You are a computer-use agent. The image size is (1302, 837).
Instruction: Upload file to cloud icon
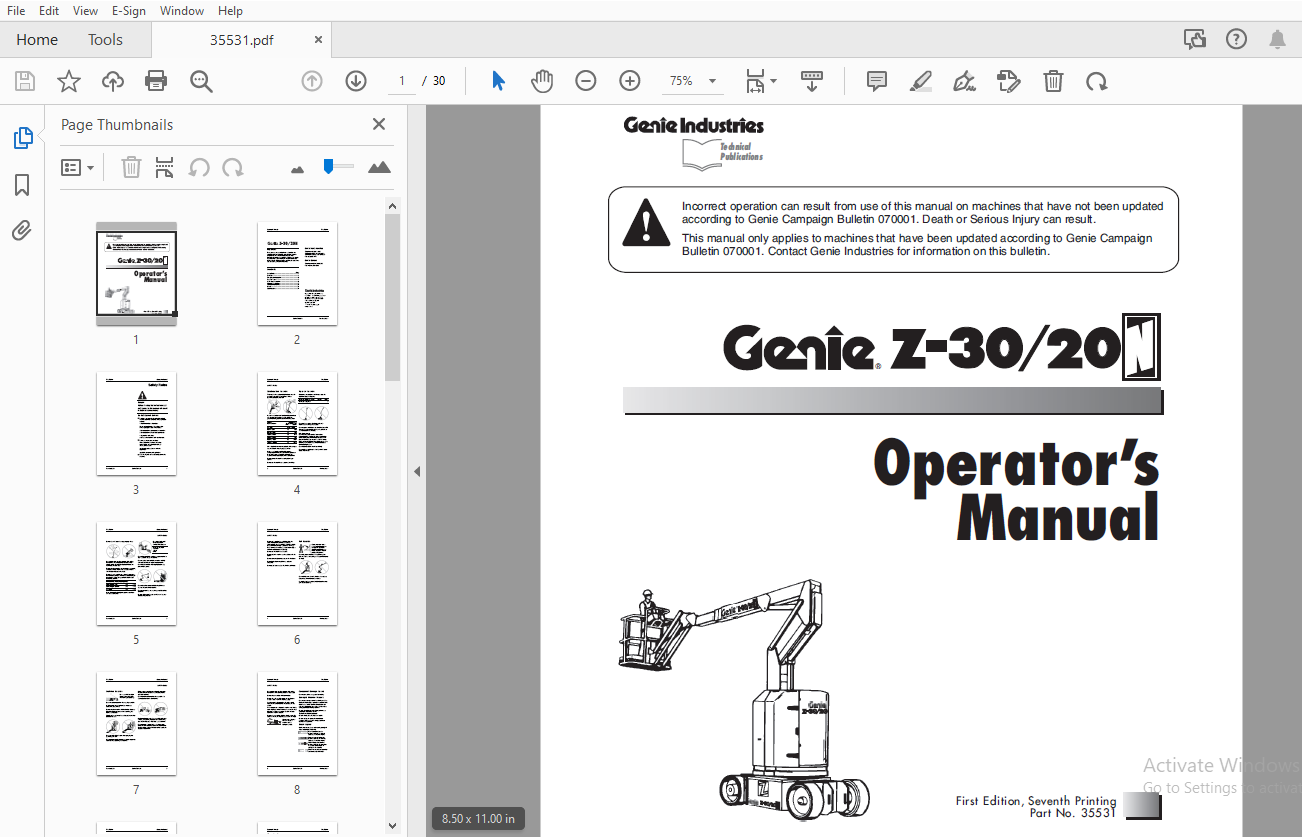click(113, 81)
